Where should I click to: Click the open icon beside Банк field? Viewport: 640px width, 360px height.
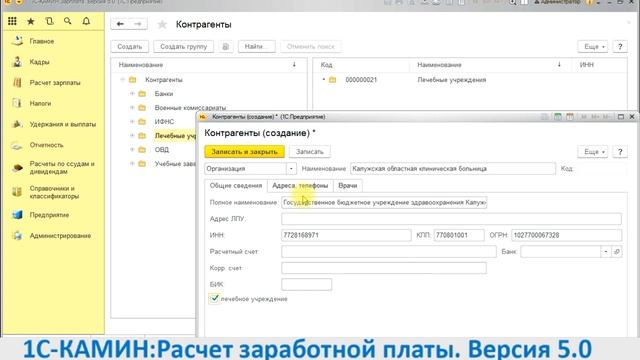(617, 252)
